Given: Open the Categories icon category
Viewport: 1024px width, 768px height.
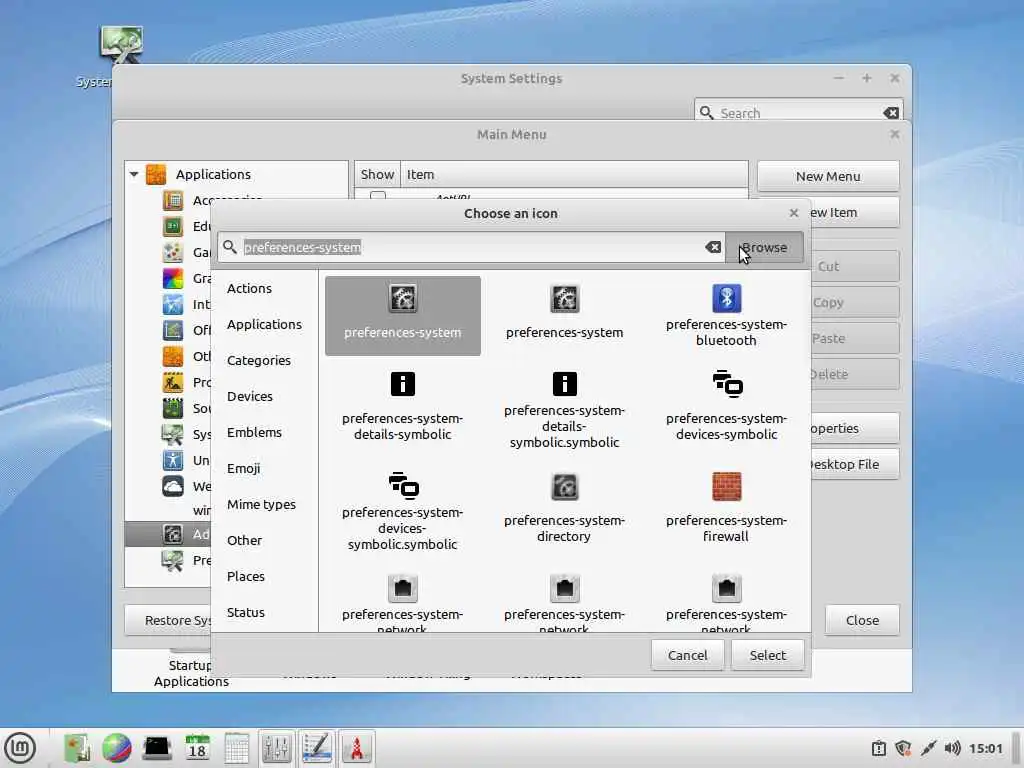Looking at the screenshot, I should point(259,360).
